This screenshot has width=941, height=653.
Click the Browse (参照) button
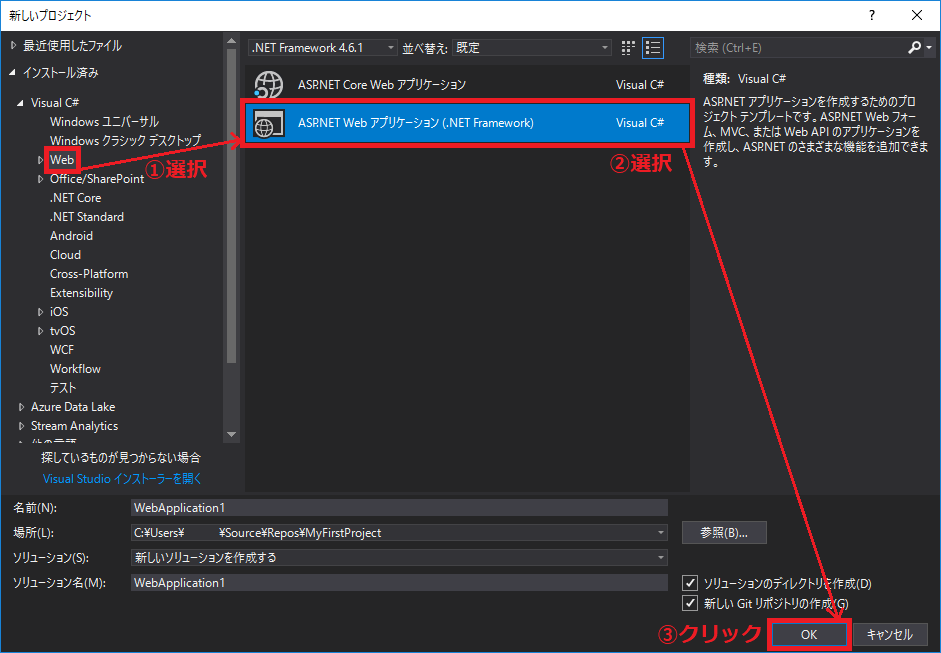click(724, 532)
